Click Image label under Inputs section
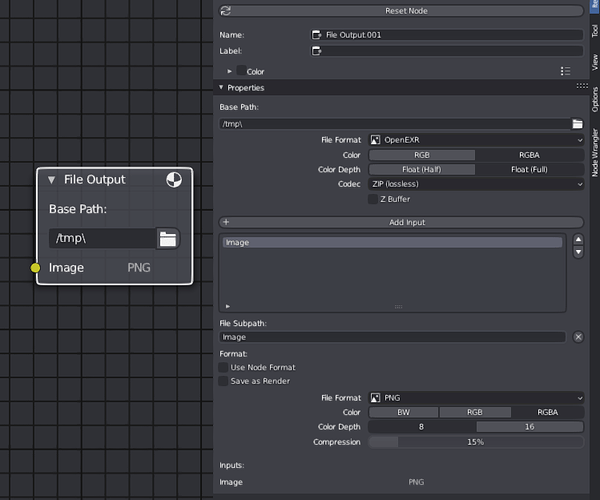Image resolution: width=600 pixels, height=500 pixels. 231,482
